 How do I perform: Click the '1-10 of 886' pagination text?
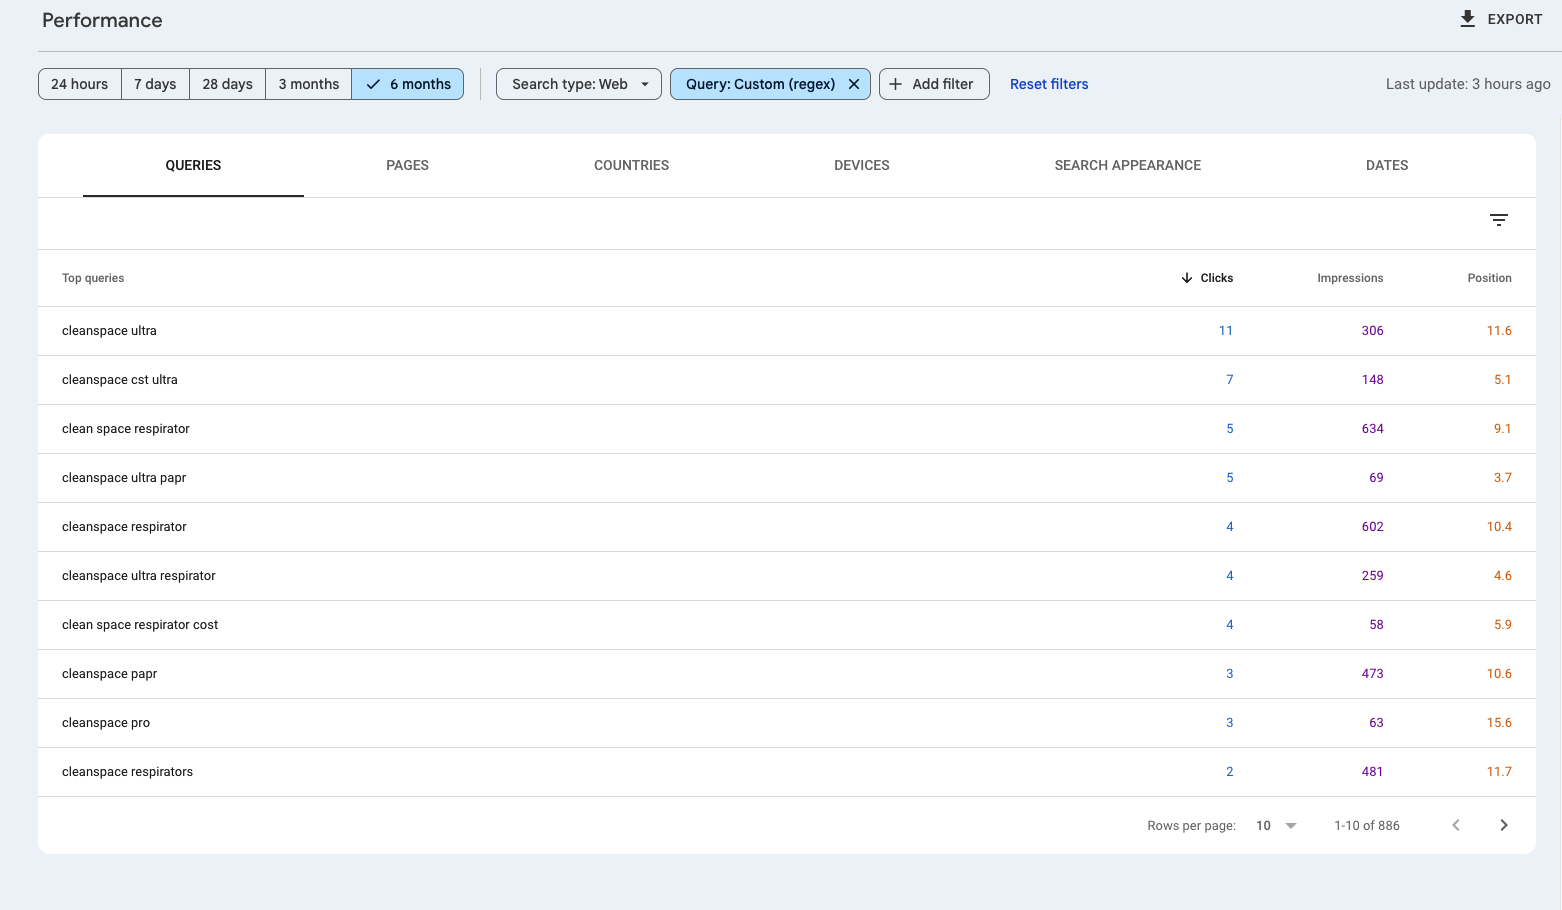click(x=1367, y=826)
